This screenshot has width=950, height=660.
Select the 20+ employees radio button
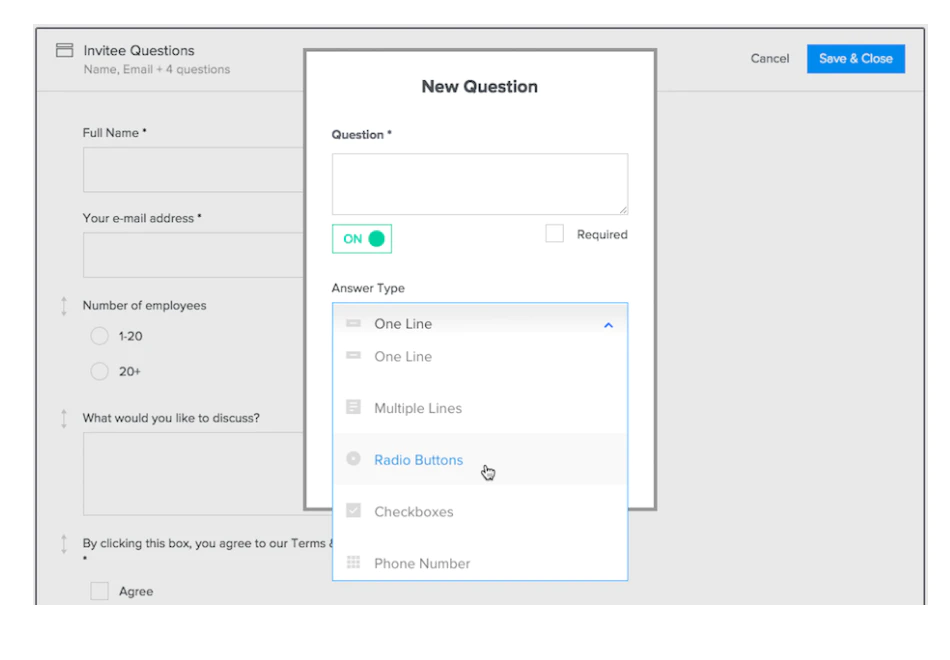click(99, 372)
